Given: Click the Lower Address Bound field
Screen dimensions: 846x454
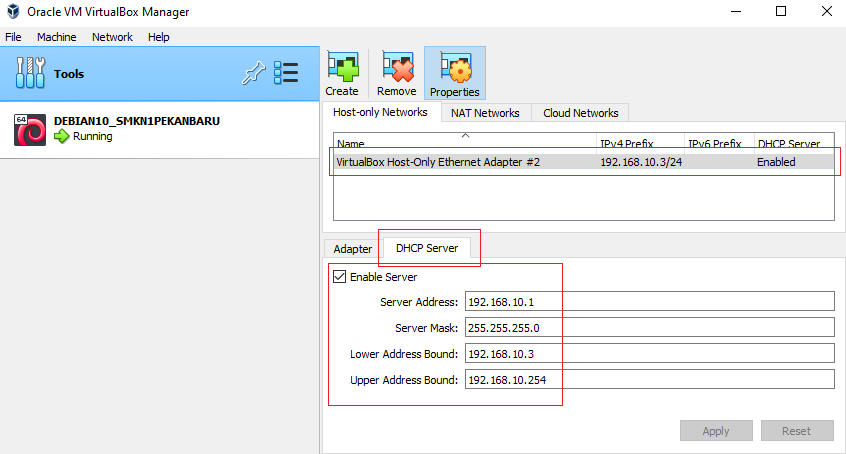Looking at the screenshot, I should coord(650,354).
